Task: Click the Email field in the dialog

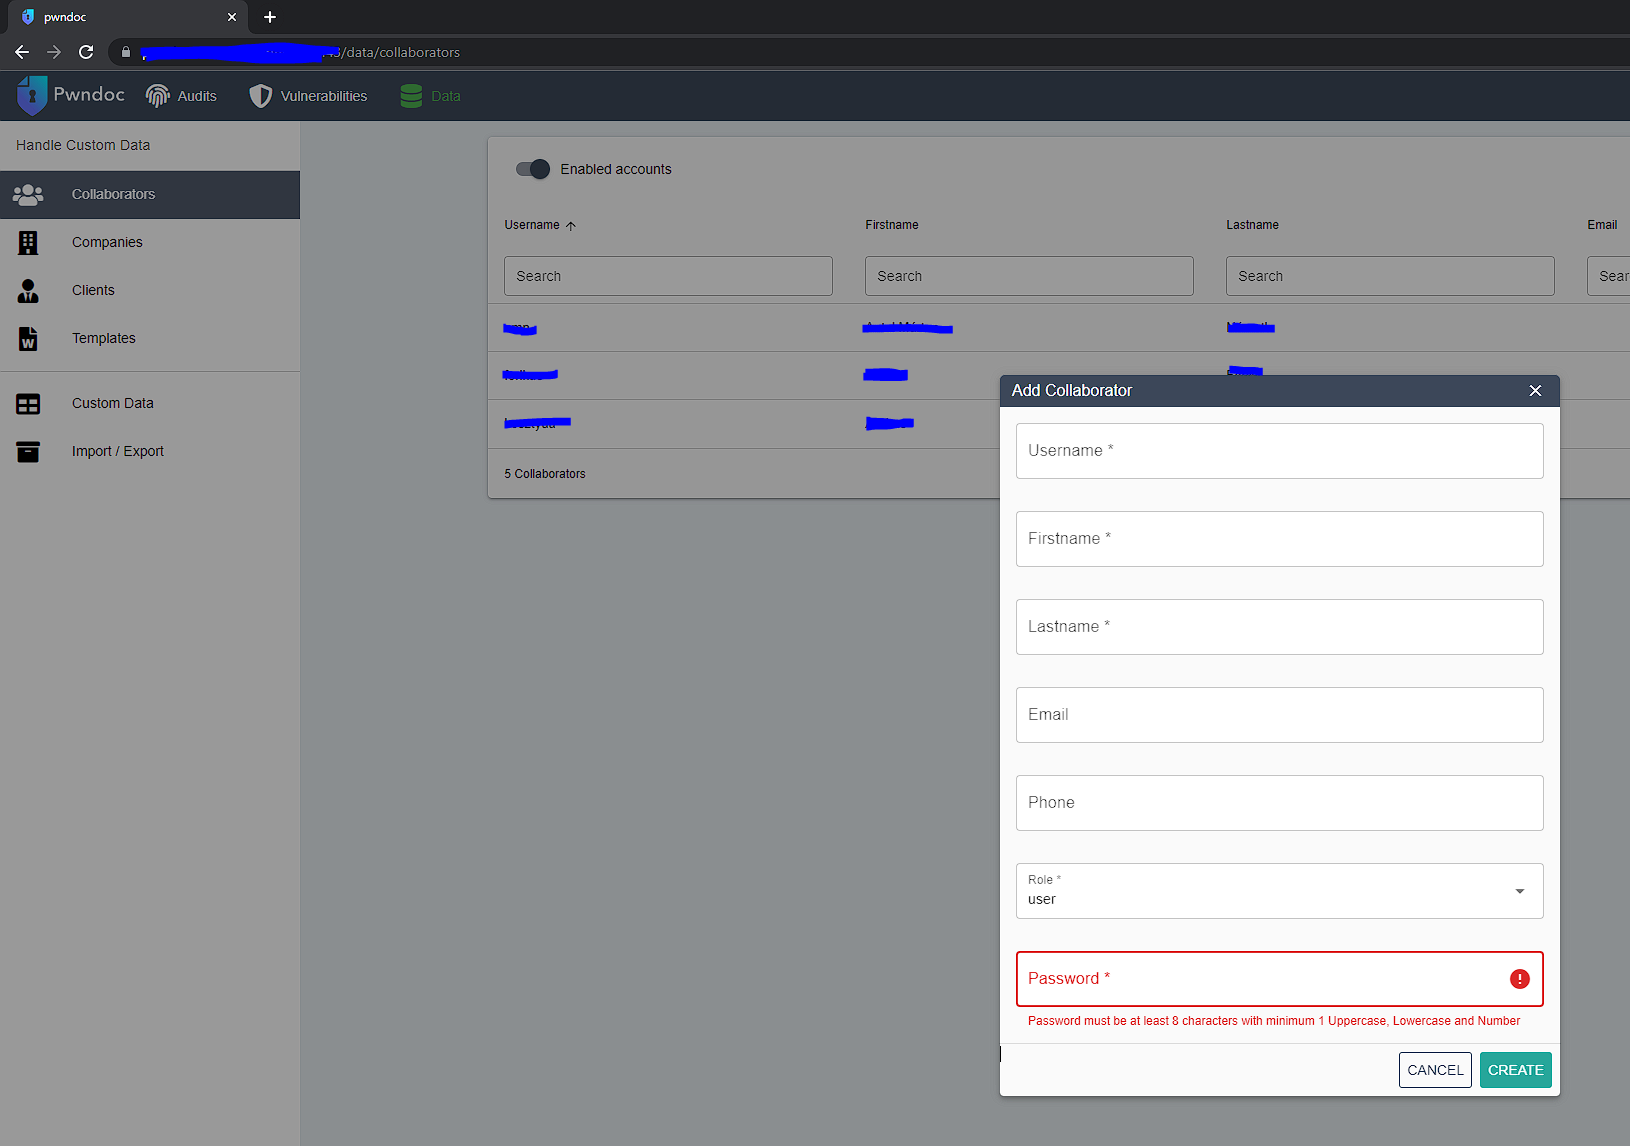Action: coord(1279,715)
